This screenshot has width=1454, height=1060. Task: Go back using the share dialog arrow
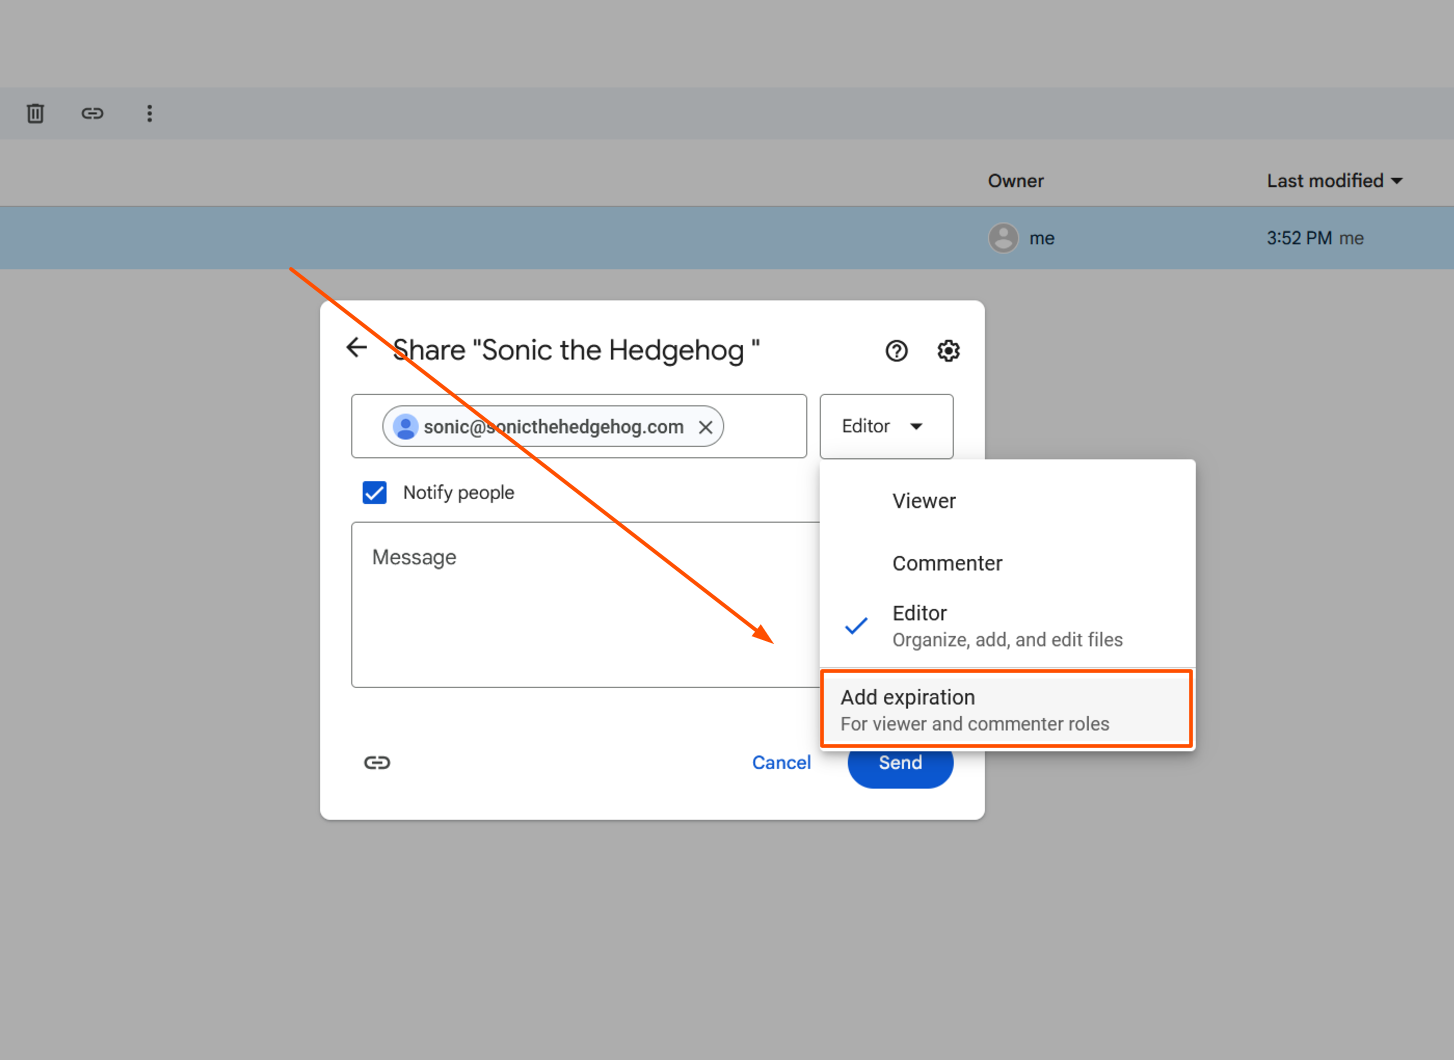(x=357, y=348)
